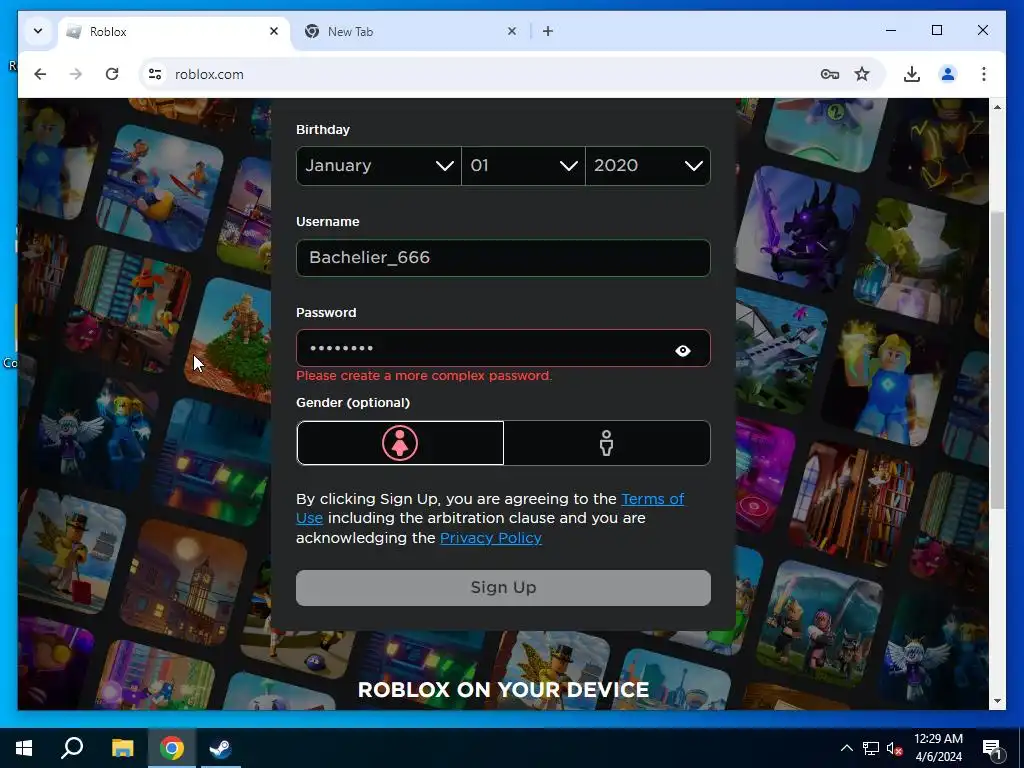Open tab search dropdown arrow
This screenshot has width=1024, height=768.
click(x=38, y=31)
